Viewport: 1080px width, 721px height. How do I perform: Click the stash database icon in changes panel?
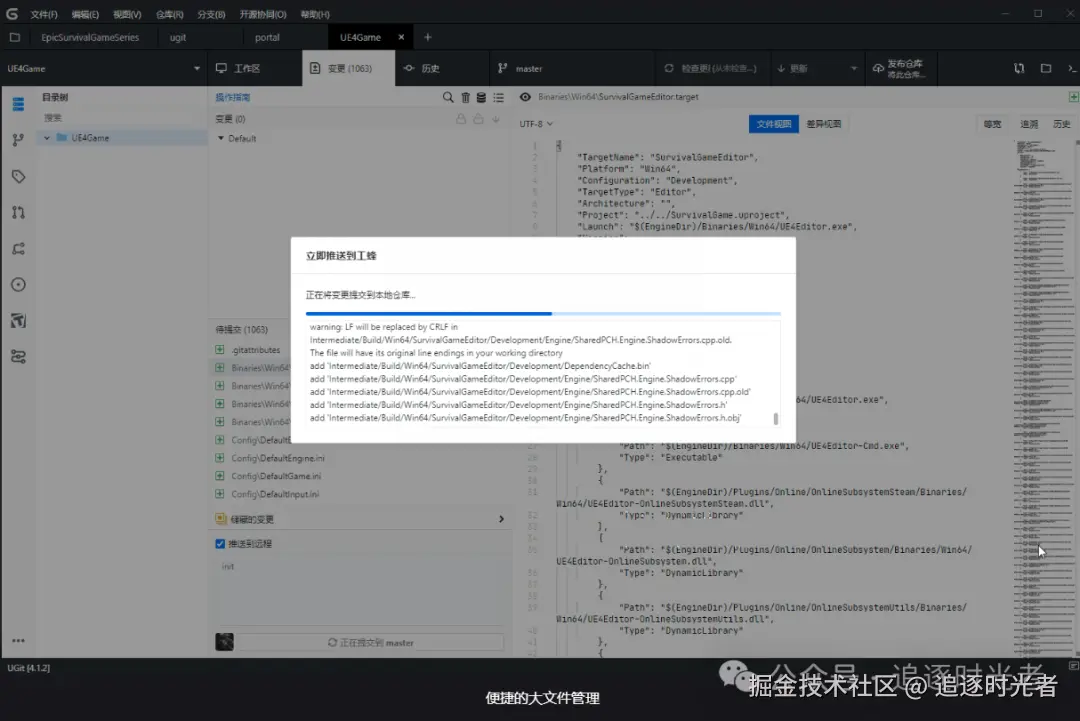coord(481,97)
